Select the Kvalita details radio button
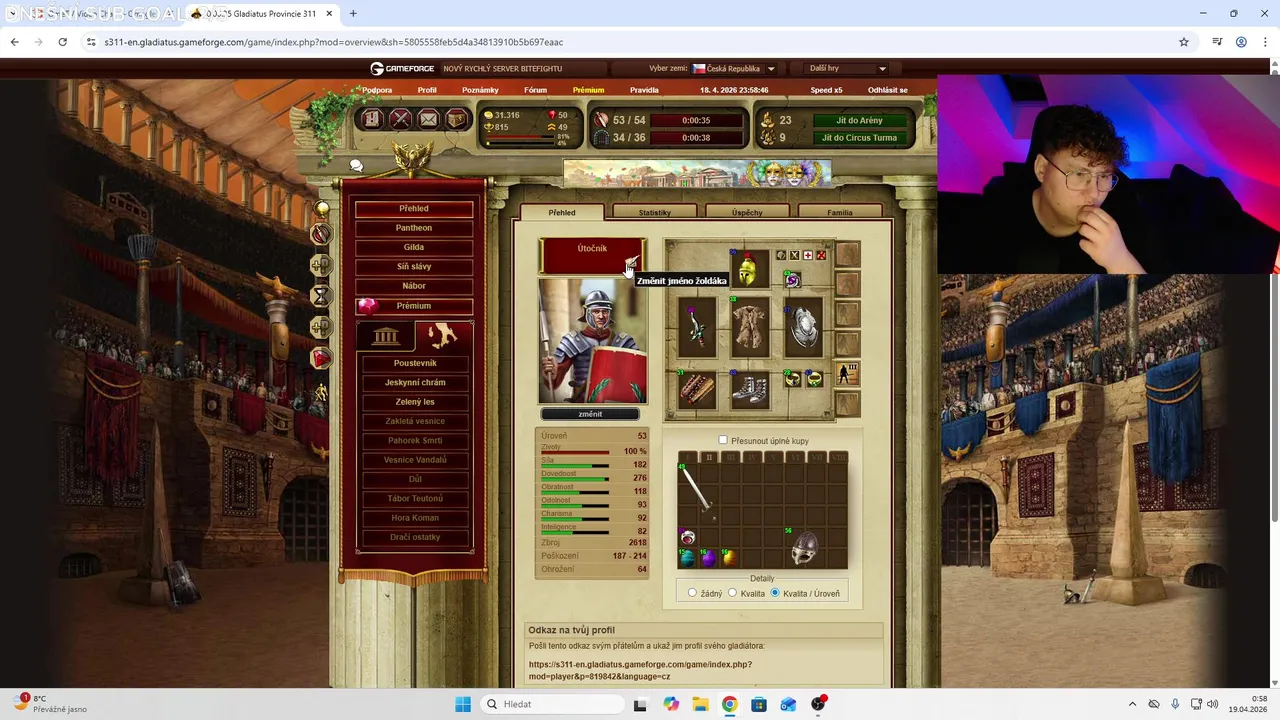Image resolution: width=1280 pixels, height=720 pixels. point(732,593)
